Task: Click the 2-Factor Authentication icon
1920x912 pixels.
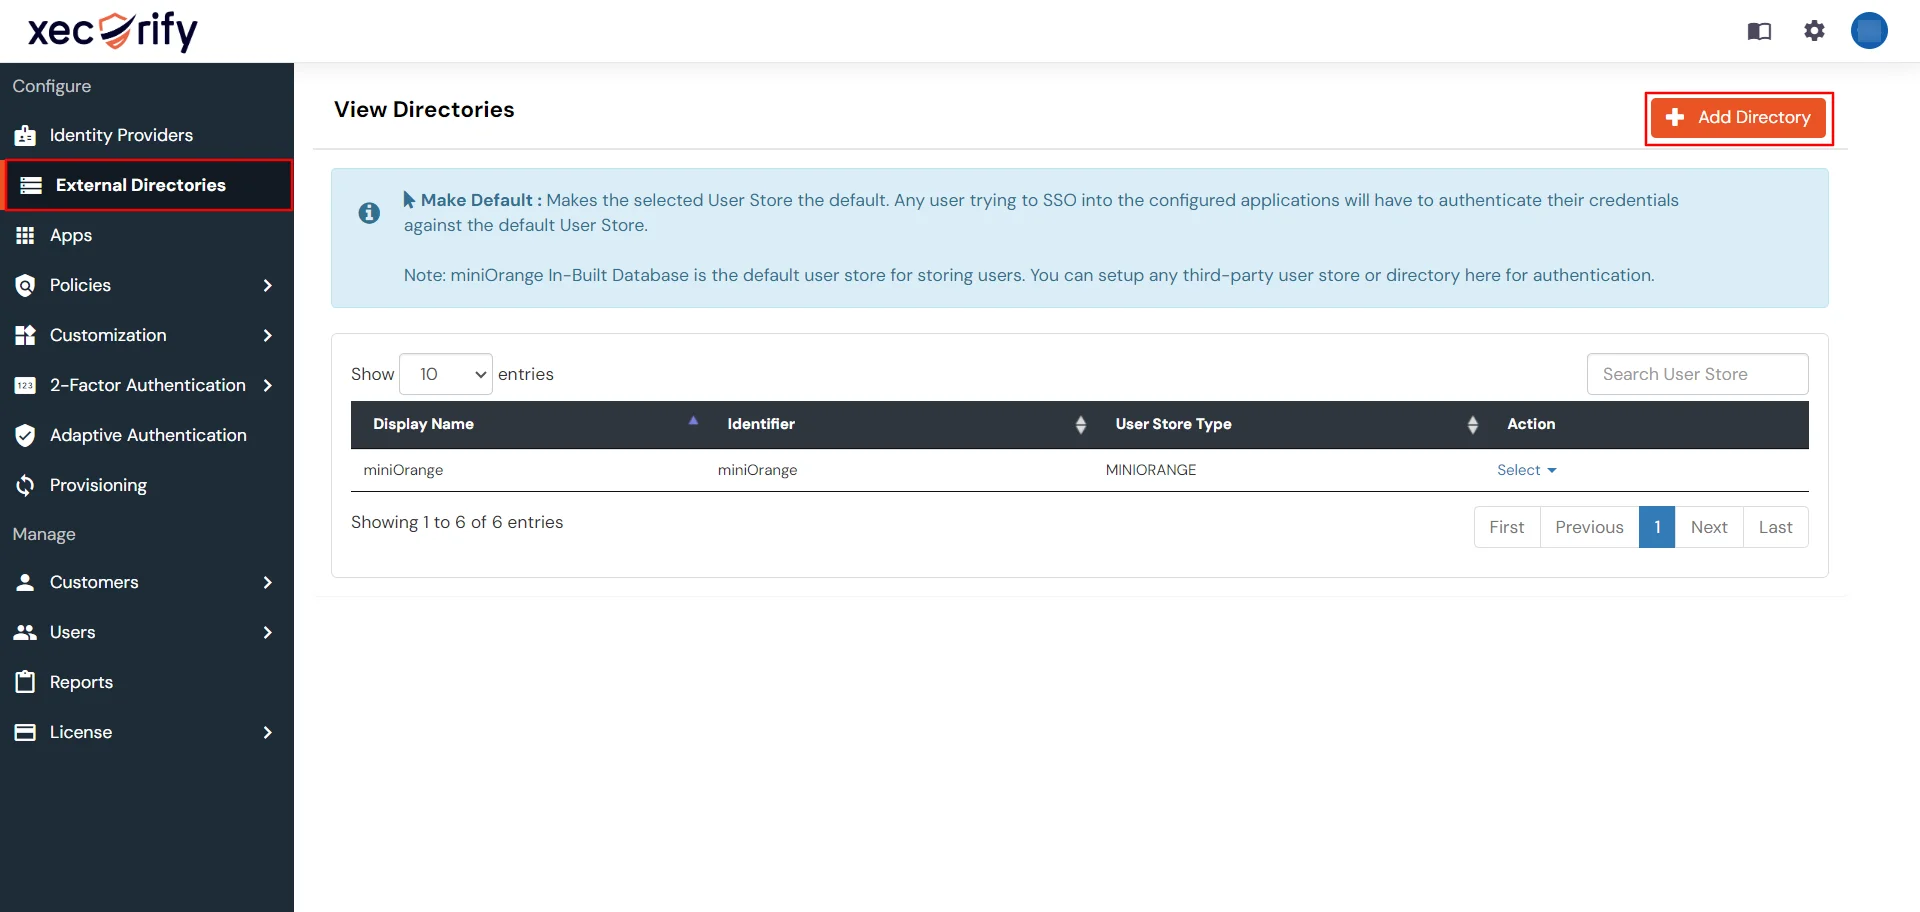Action: point(25,385)
